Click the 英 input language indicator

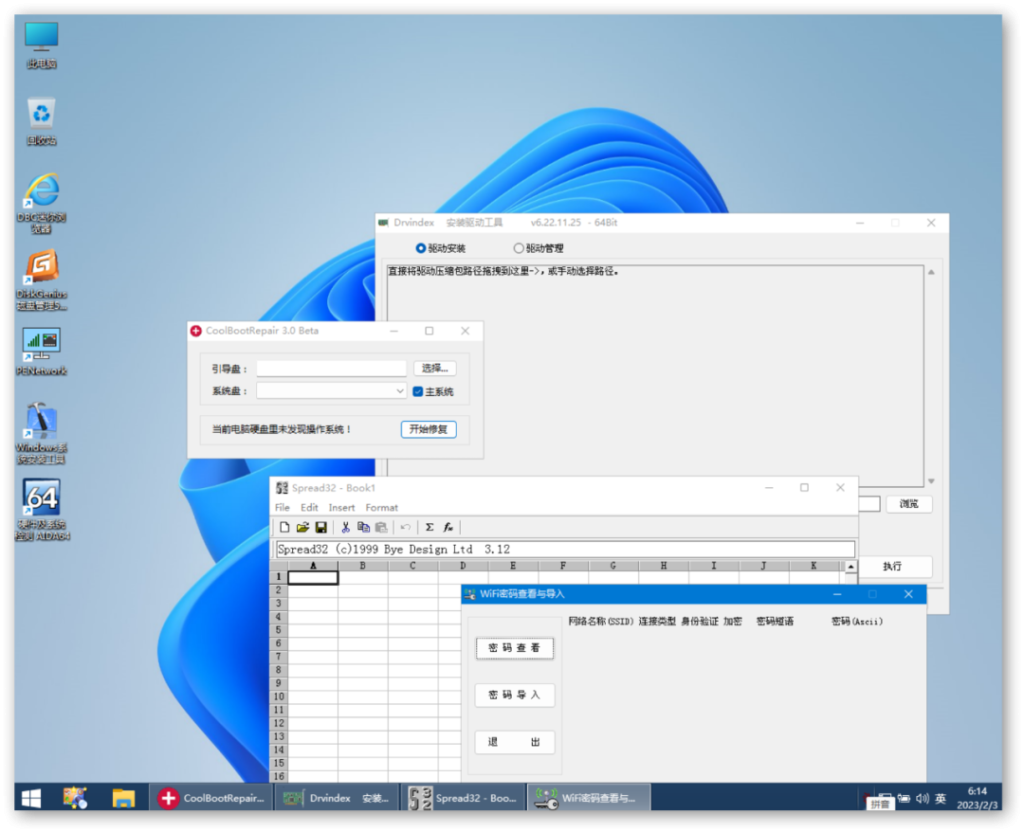pos(940,798)
